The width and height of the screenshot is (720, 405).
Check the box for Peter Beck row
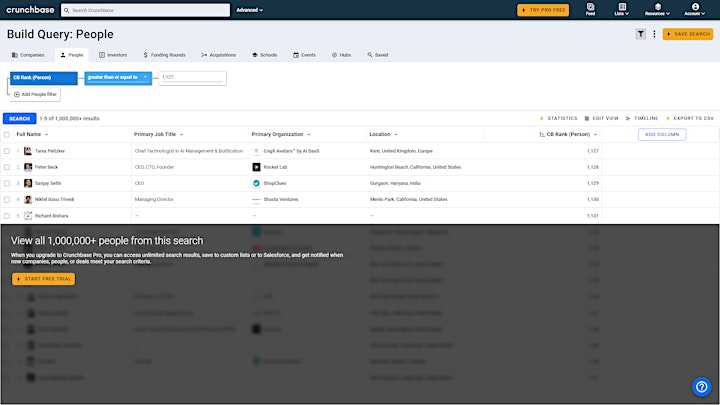[x=7, y=167]
